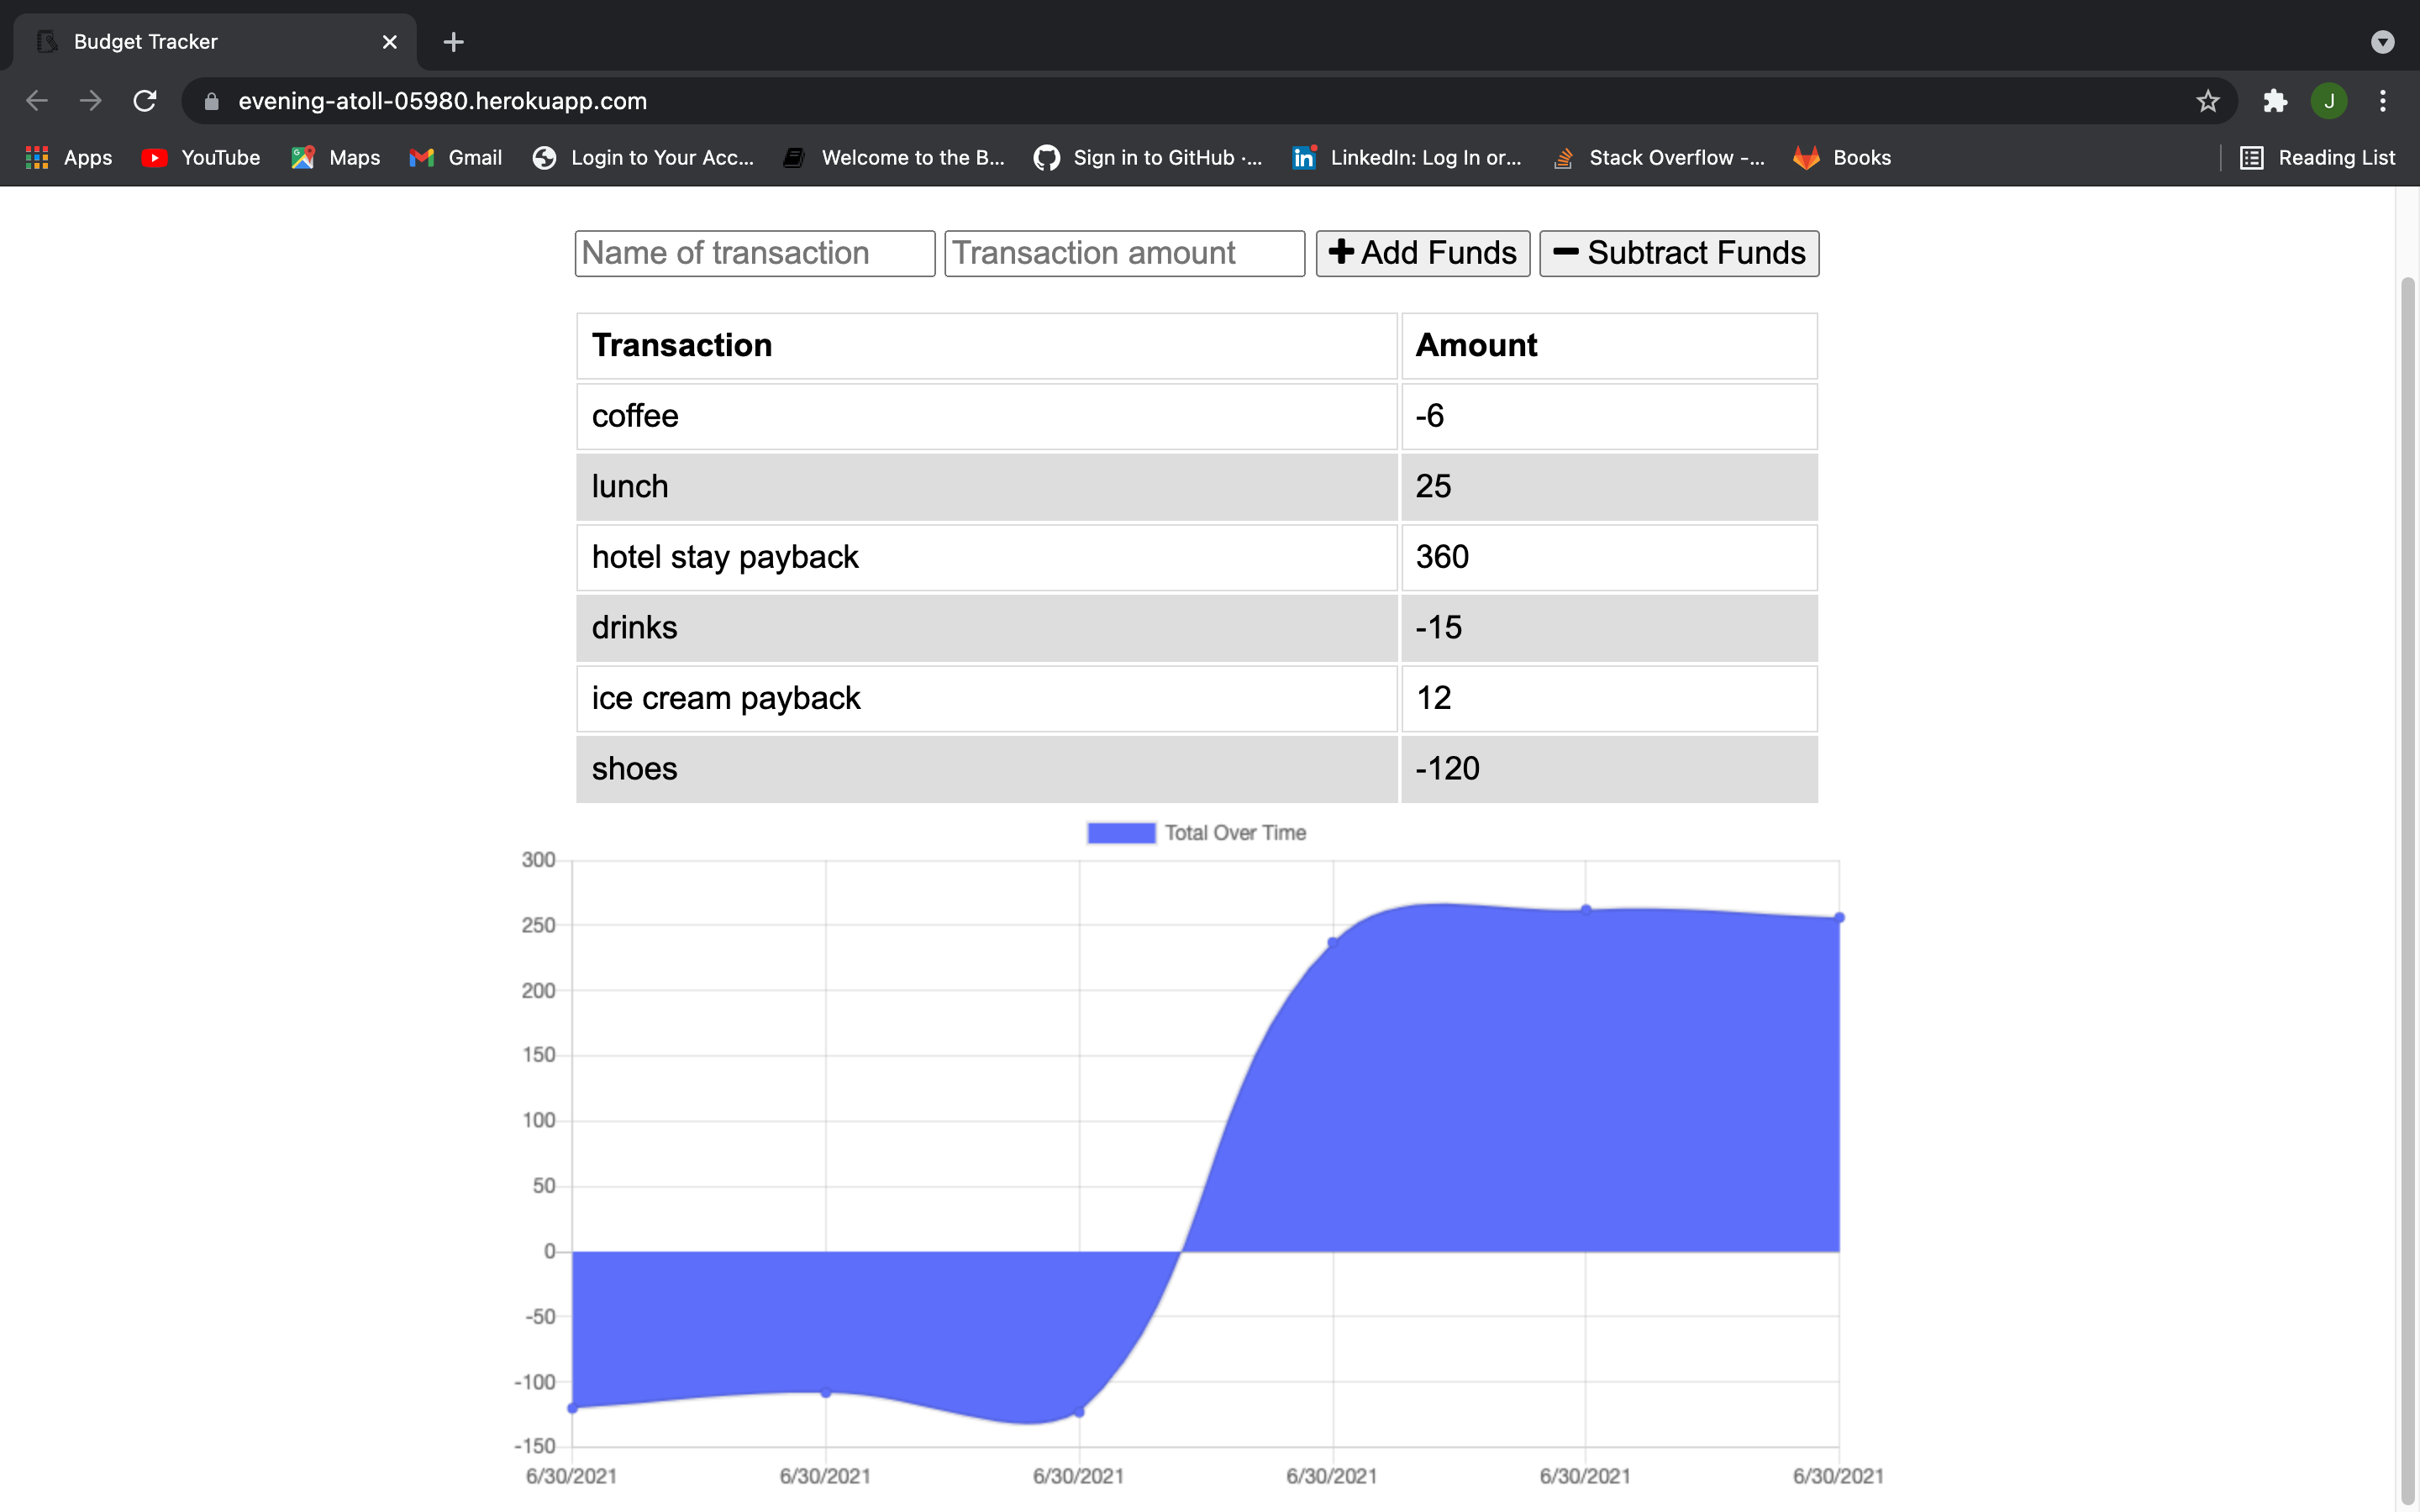2420x1512 pixels.
Task: Open Login to Your Acc... bookmark
Action: [x=643, y=158]
